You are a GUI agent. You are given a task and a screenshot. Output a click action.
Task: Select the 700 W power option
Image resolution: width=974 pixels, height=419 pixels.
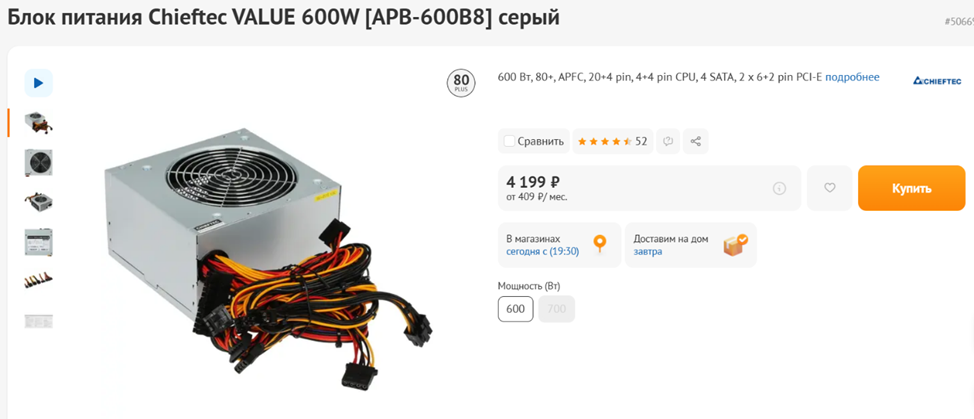pyautogui.click(x=557, y=309)
